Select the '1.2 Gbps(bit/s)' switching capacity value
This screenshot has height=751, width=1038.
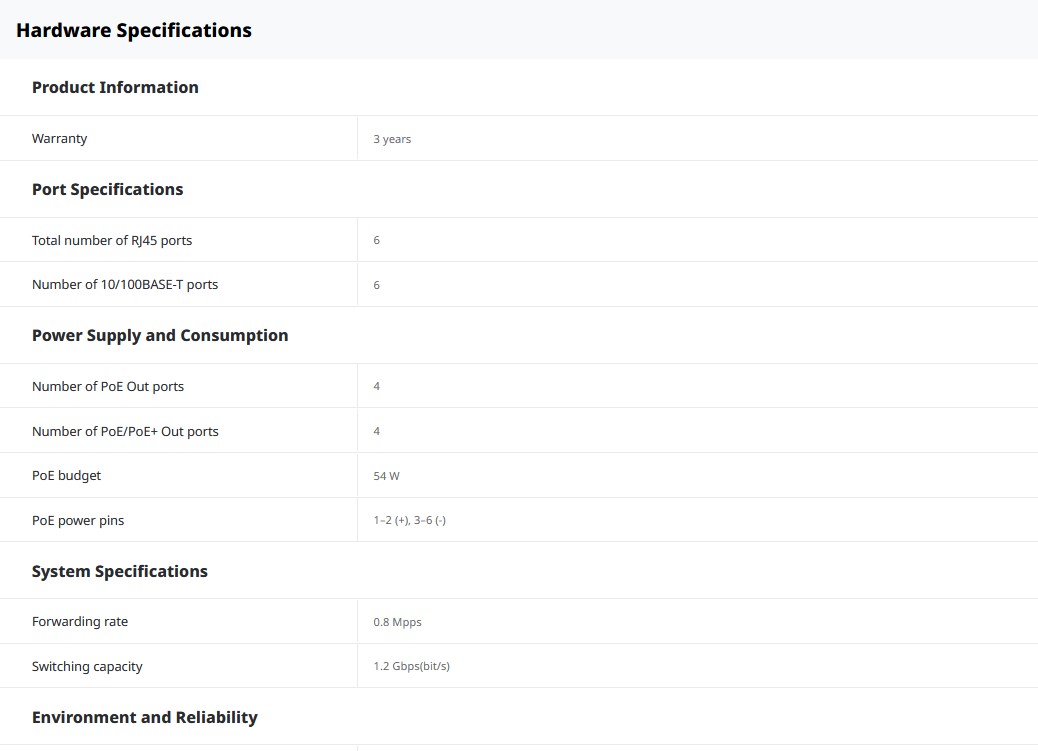pyautogui.click(x=411, y=666)
